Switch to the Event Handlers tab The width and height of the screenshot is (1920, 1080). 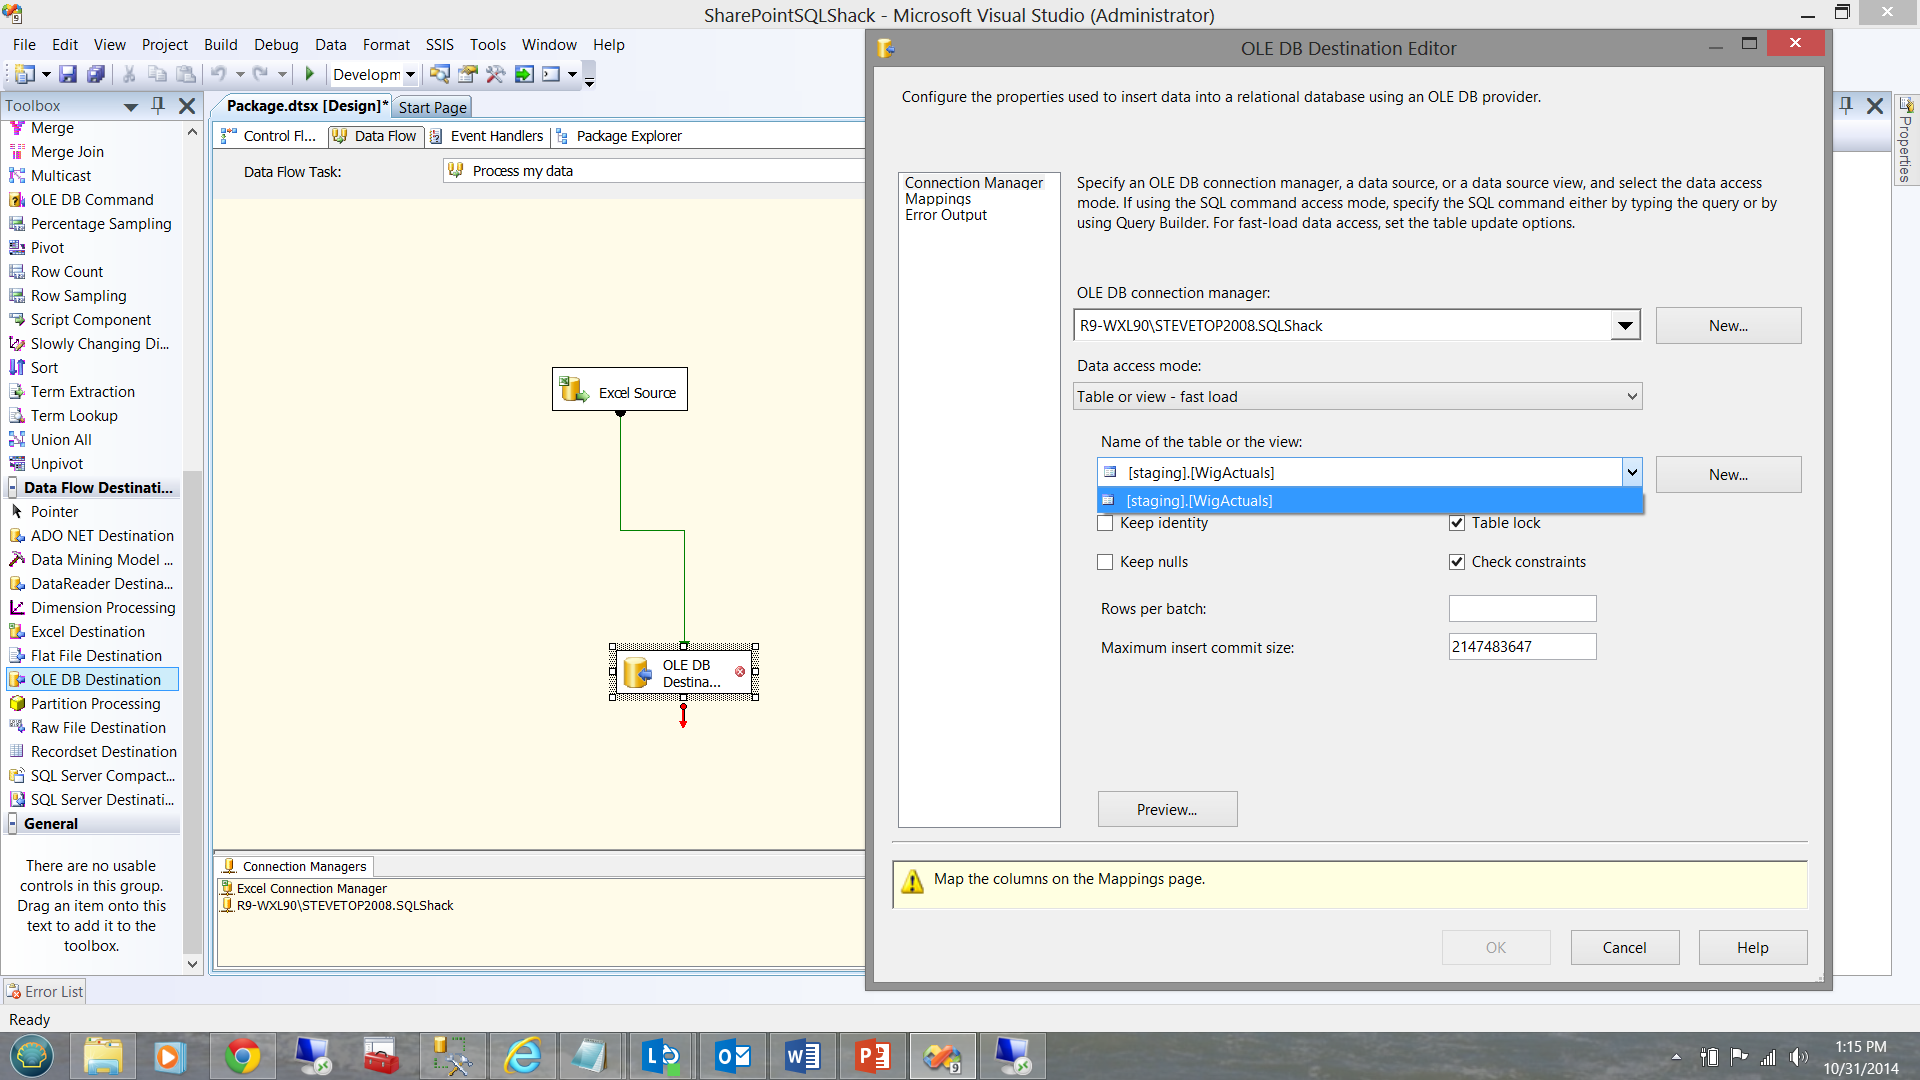click(496, 136)
